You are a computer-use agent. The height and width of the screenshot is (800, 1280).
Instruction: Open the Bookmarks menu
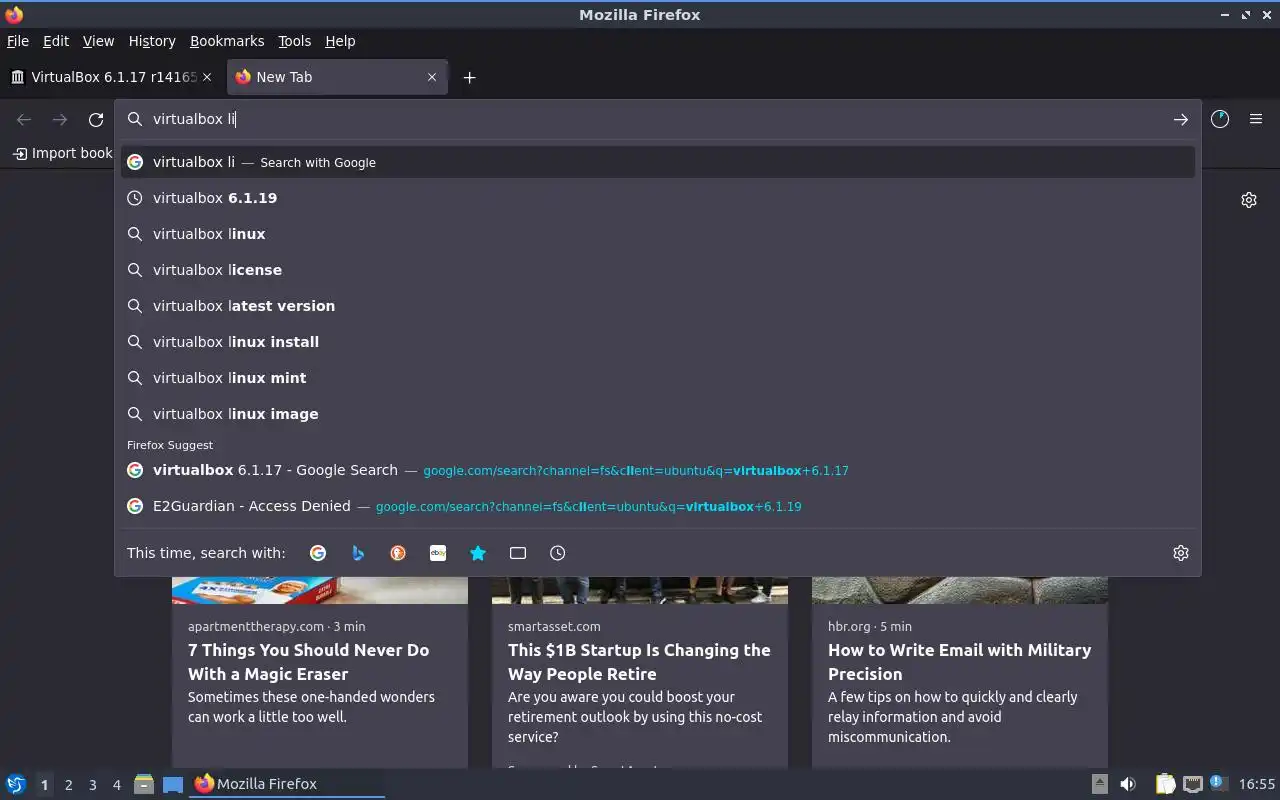pyautogui.click(x=227, y=41)
